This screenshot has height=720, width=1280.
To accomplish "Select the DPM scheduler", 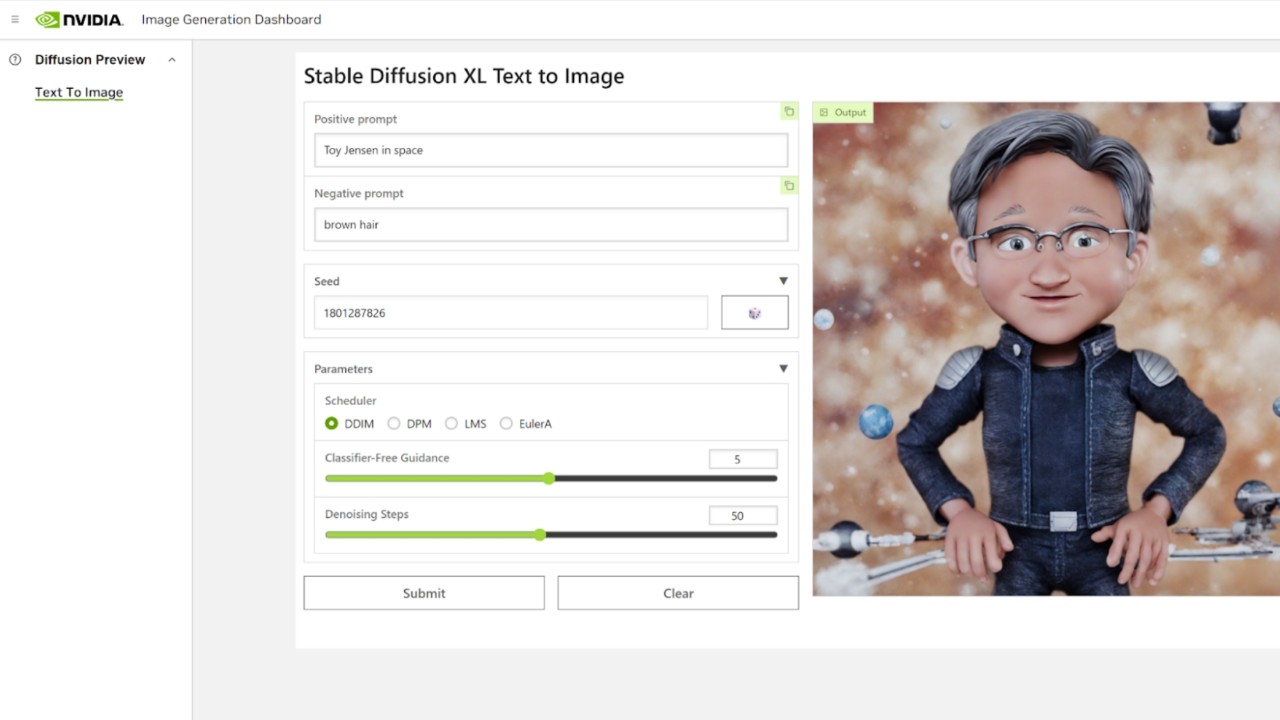I will (394, 423).
